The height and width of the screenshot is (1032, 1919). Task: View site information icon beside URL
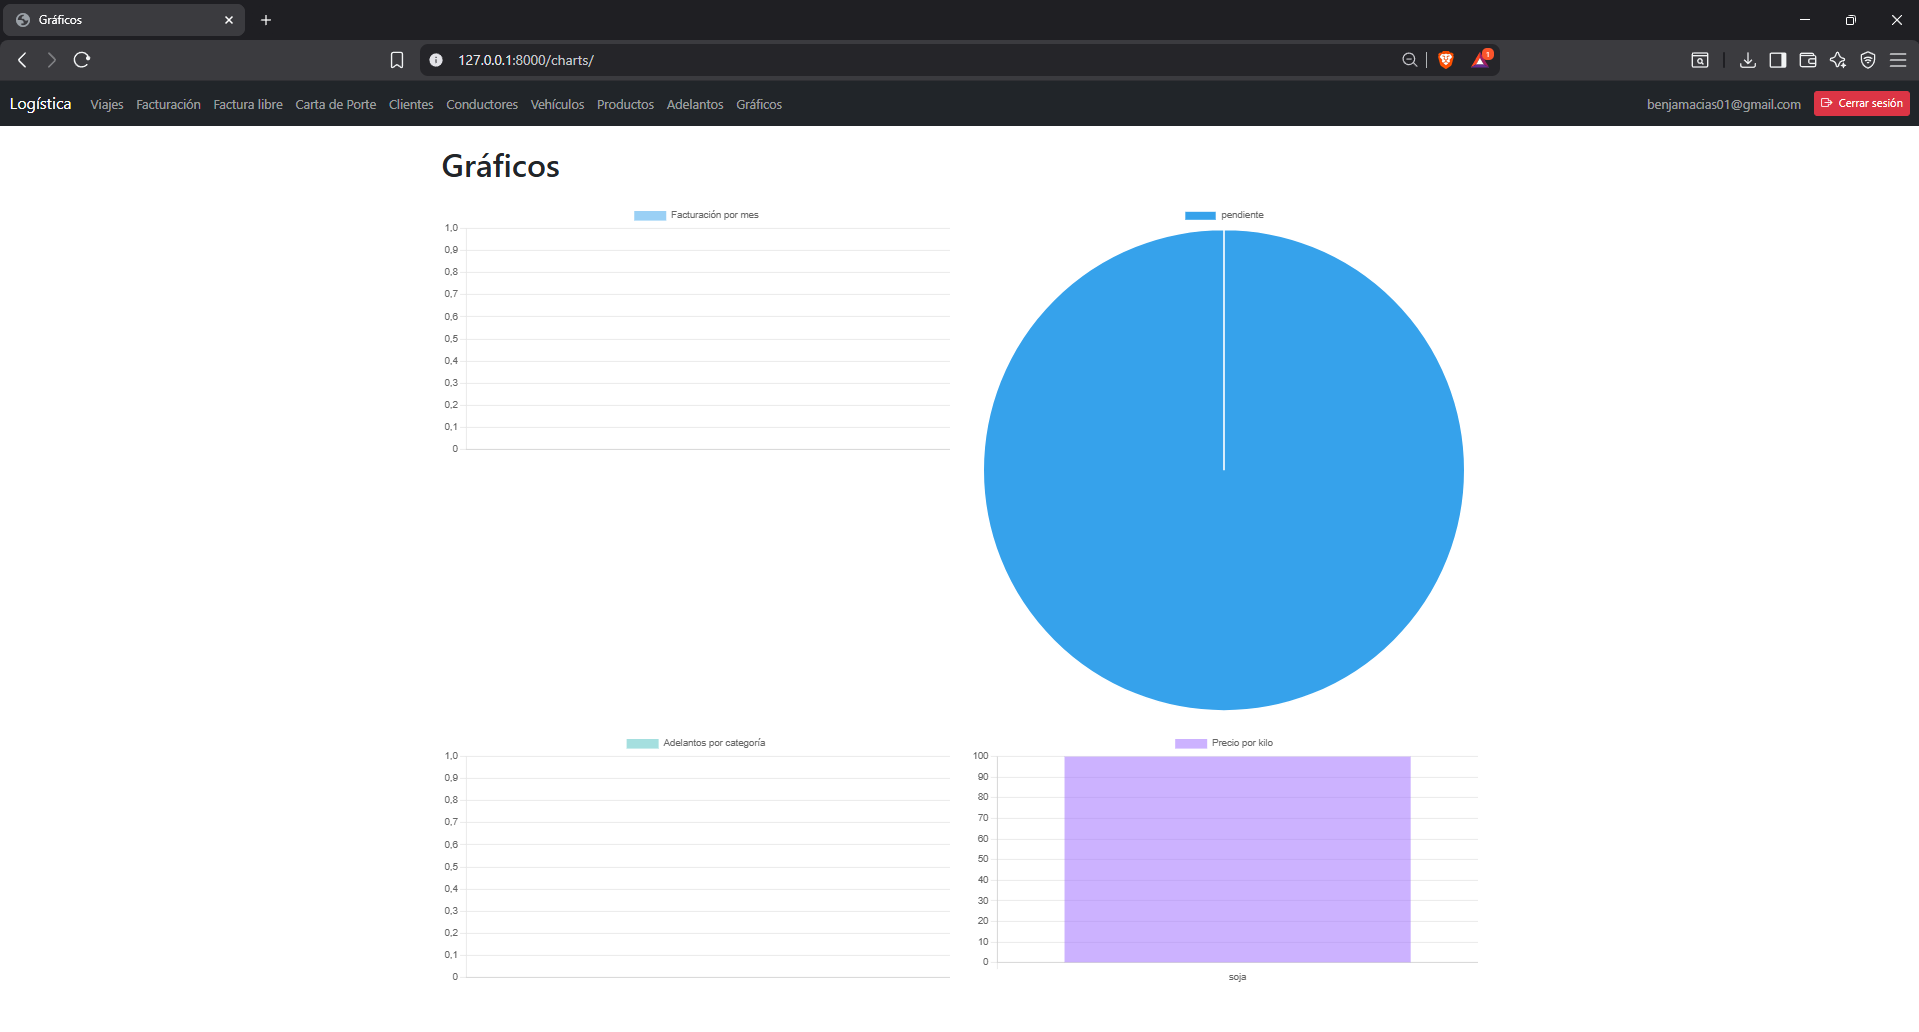tap(436, 60)
